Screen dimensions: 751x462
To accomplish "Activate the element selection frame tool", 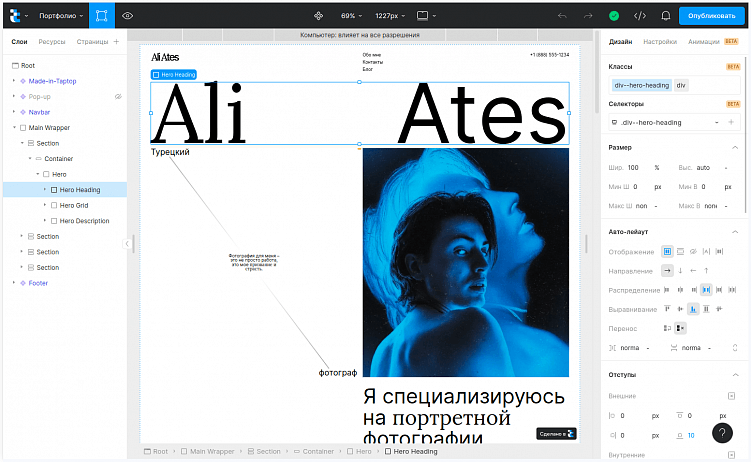I will (102, 16).
